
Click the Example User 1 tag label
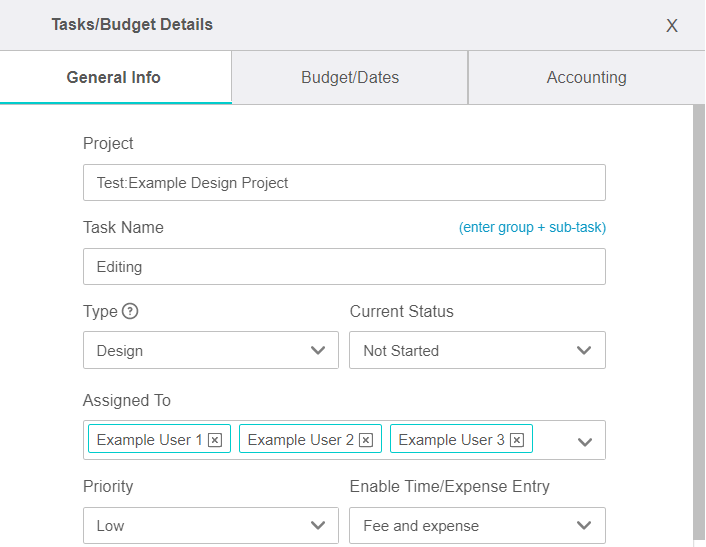pyautogui.click(x=150, y=440)
